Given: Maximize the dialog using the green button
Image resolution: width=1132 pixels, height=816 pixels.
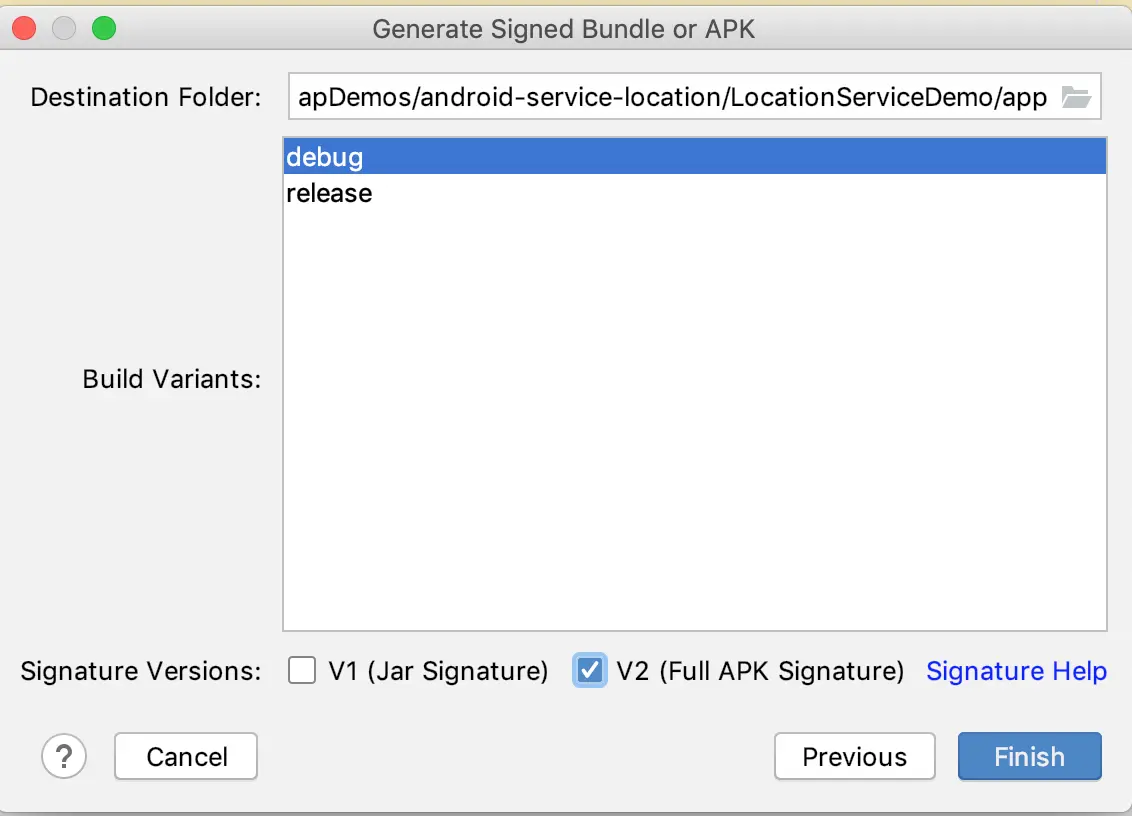Looking at the screenshot, I should tap(103, 29).
